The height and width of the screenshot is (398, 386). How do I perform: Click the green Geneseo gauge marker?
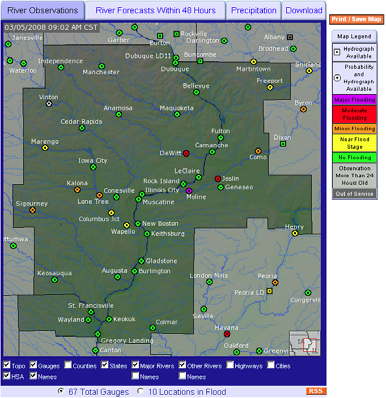point(221,187)
